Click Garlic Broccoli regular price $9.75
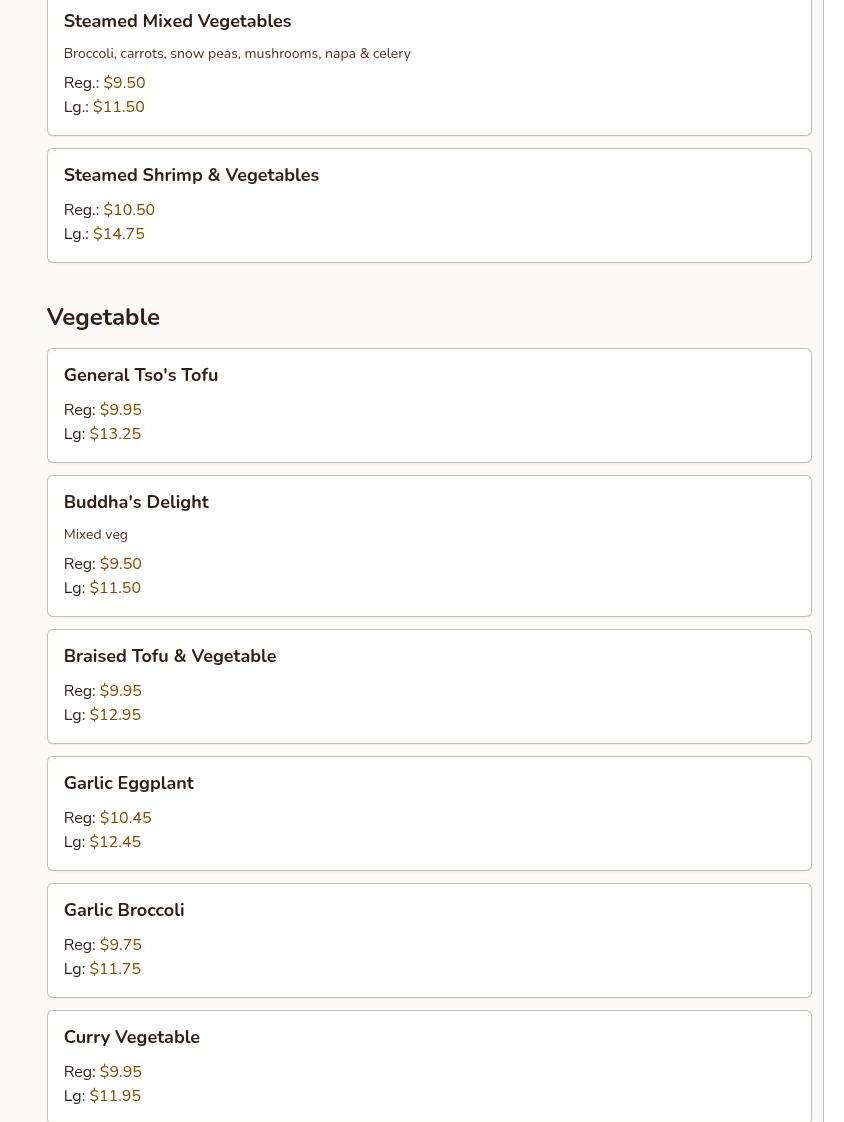The image size is (844, 1122). [x=120, y=945]
